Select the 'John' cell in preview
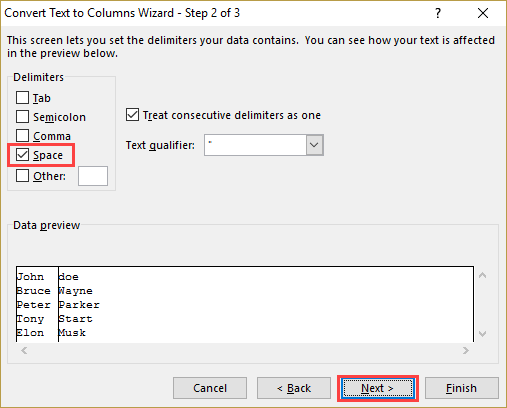Viewport: 507px width, 408px height. pyautogui.click(x=30, y=277)
